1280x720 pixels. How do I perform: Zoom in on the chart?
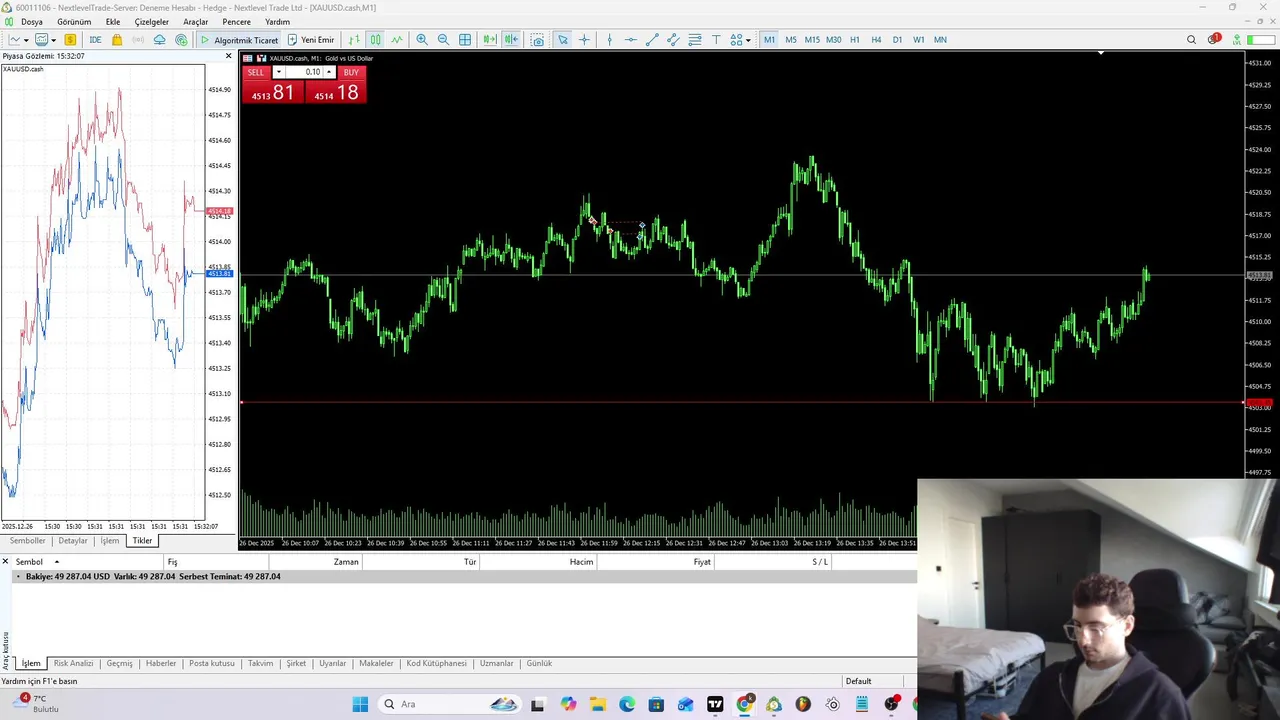click(422, 40)
